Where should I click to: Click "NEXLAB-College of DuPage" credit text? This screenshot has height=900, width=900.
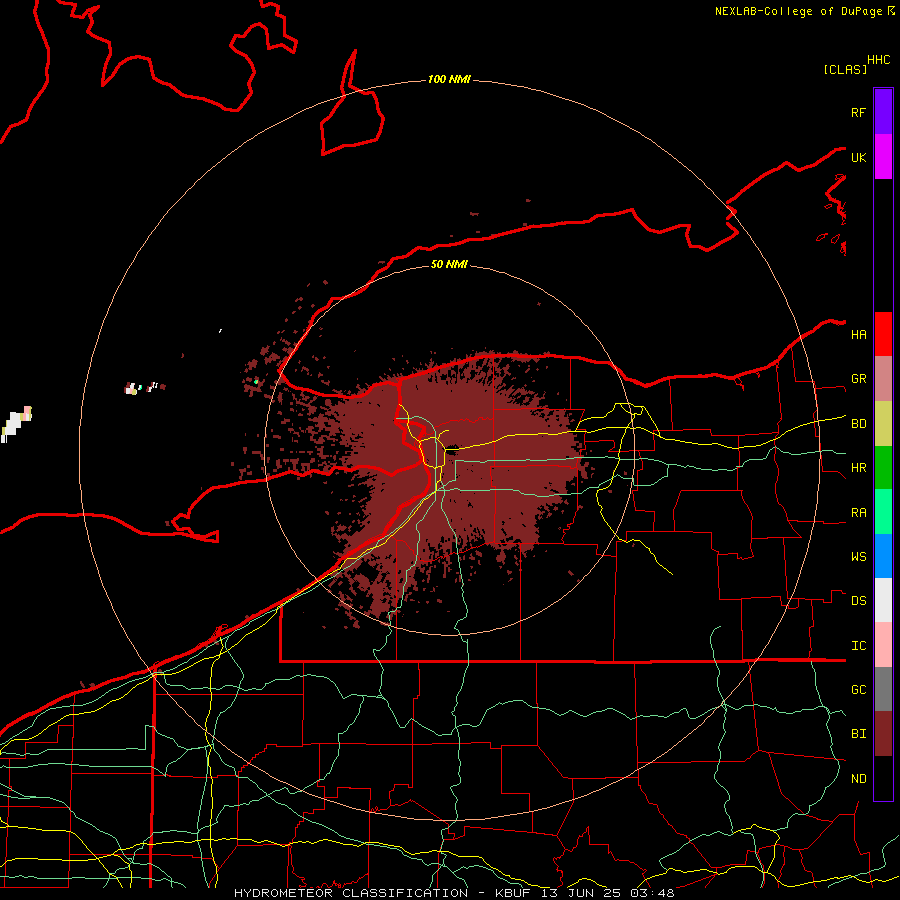798,11
